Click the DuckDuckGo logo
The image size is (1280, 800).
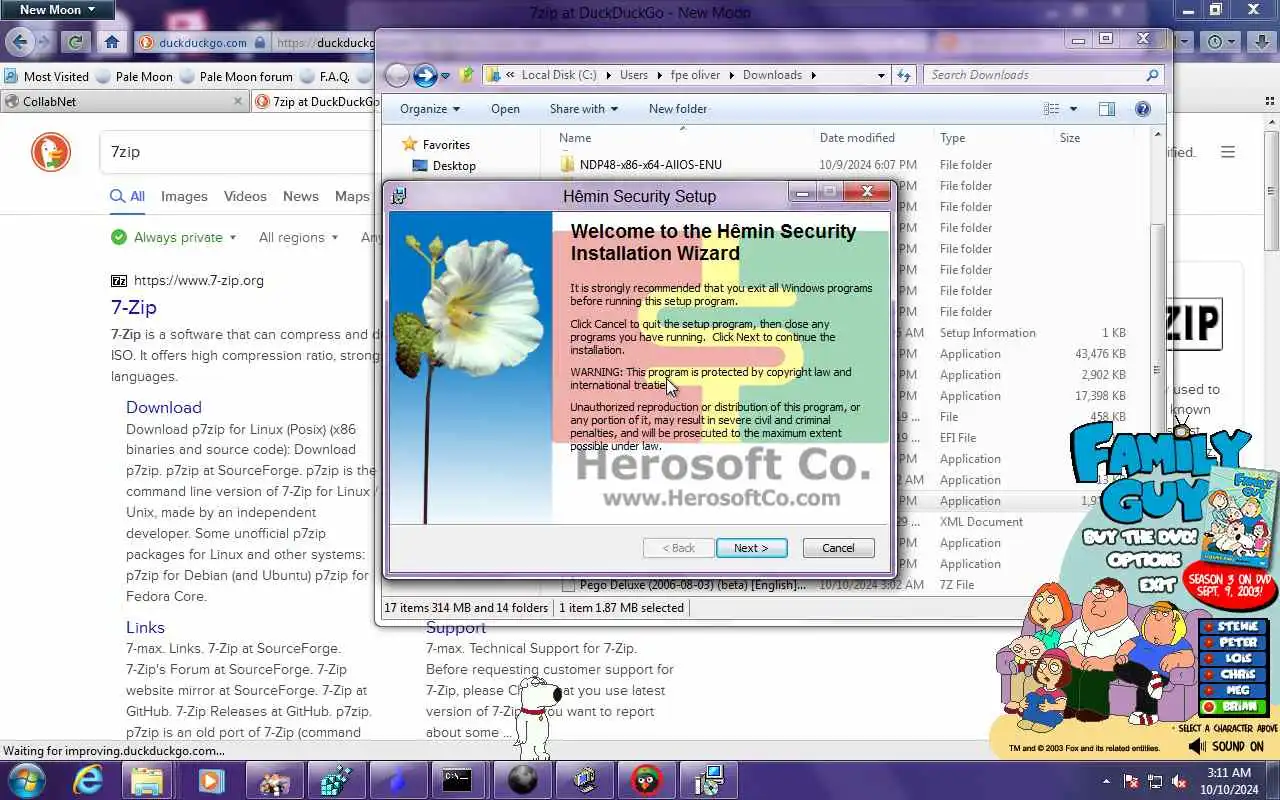coord(51,152)
